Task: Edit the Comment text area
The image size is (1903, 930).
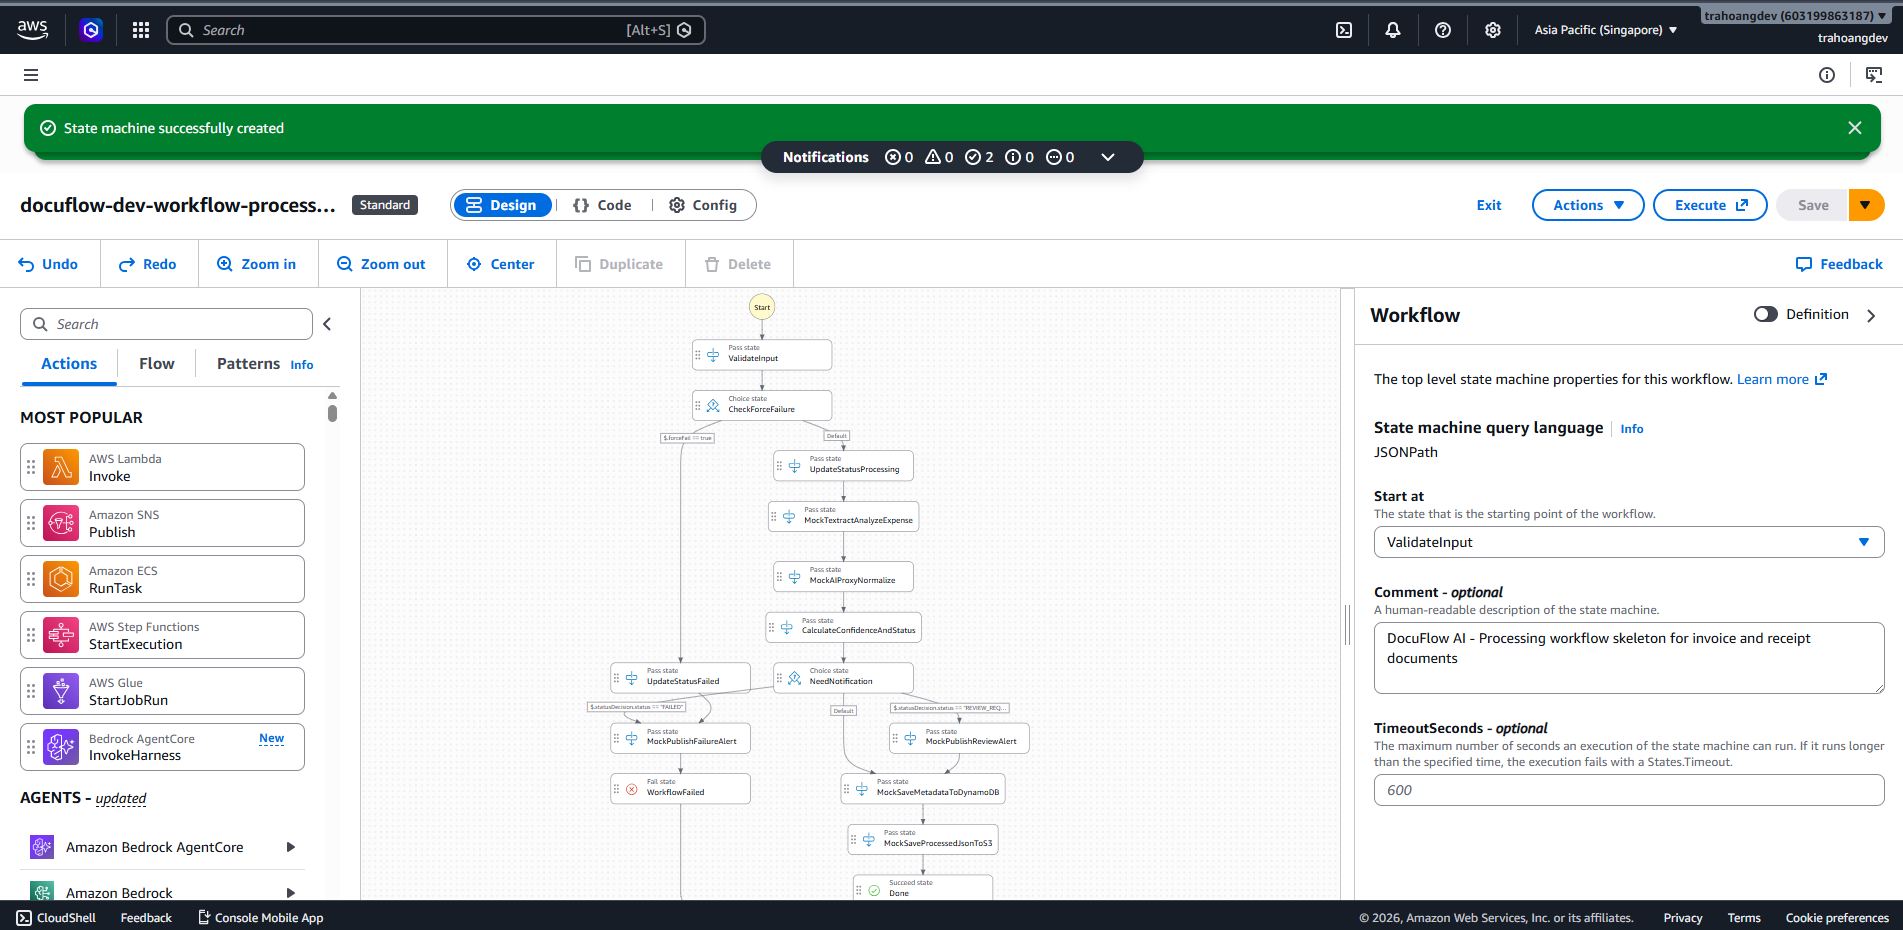Action: click(1629, 658)
